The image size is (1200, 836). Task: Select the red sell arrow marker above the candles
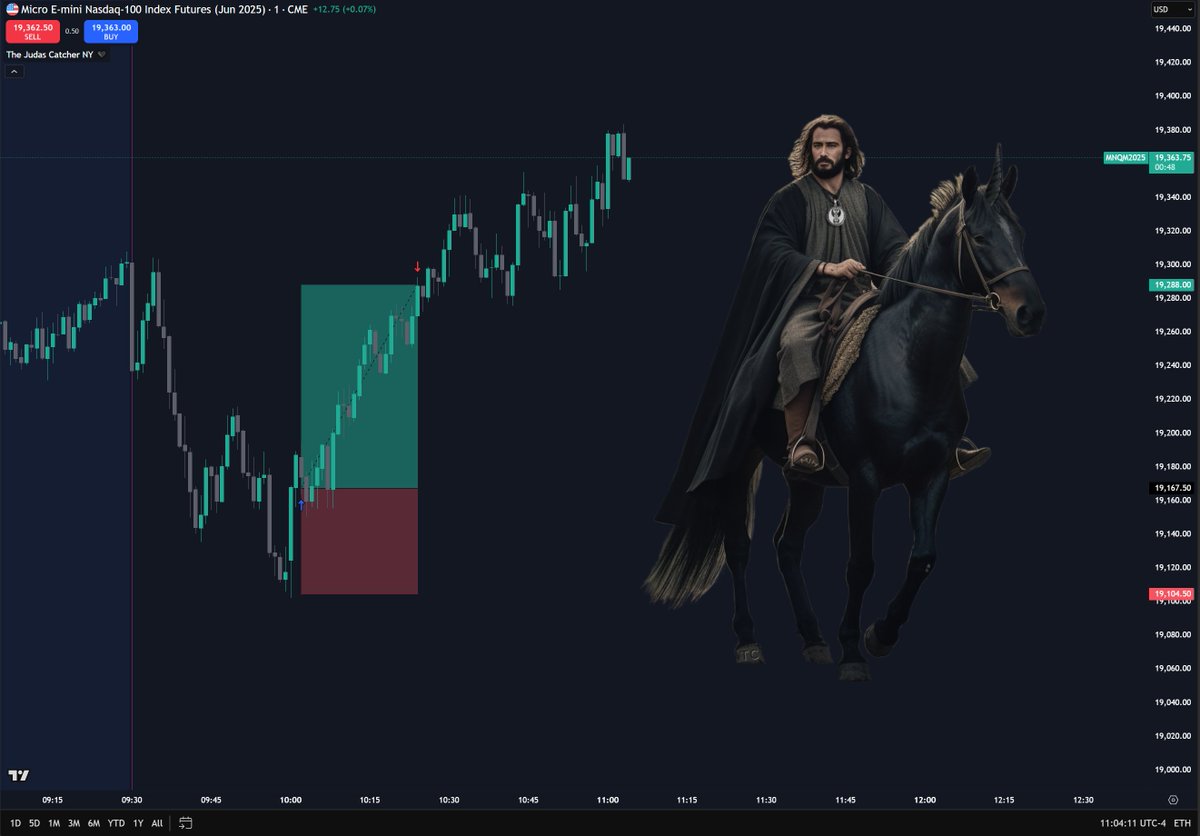(418, 268)
